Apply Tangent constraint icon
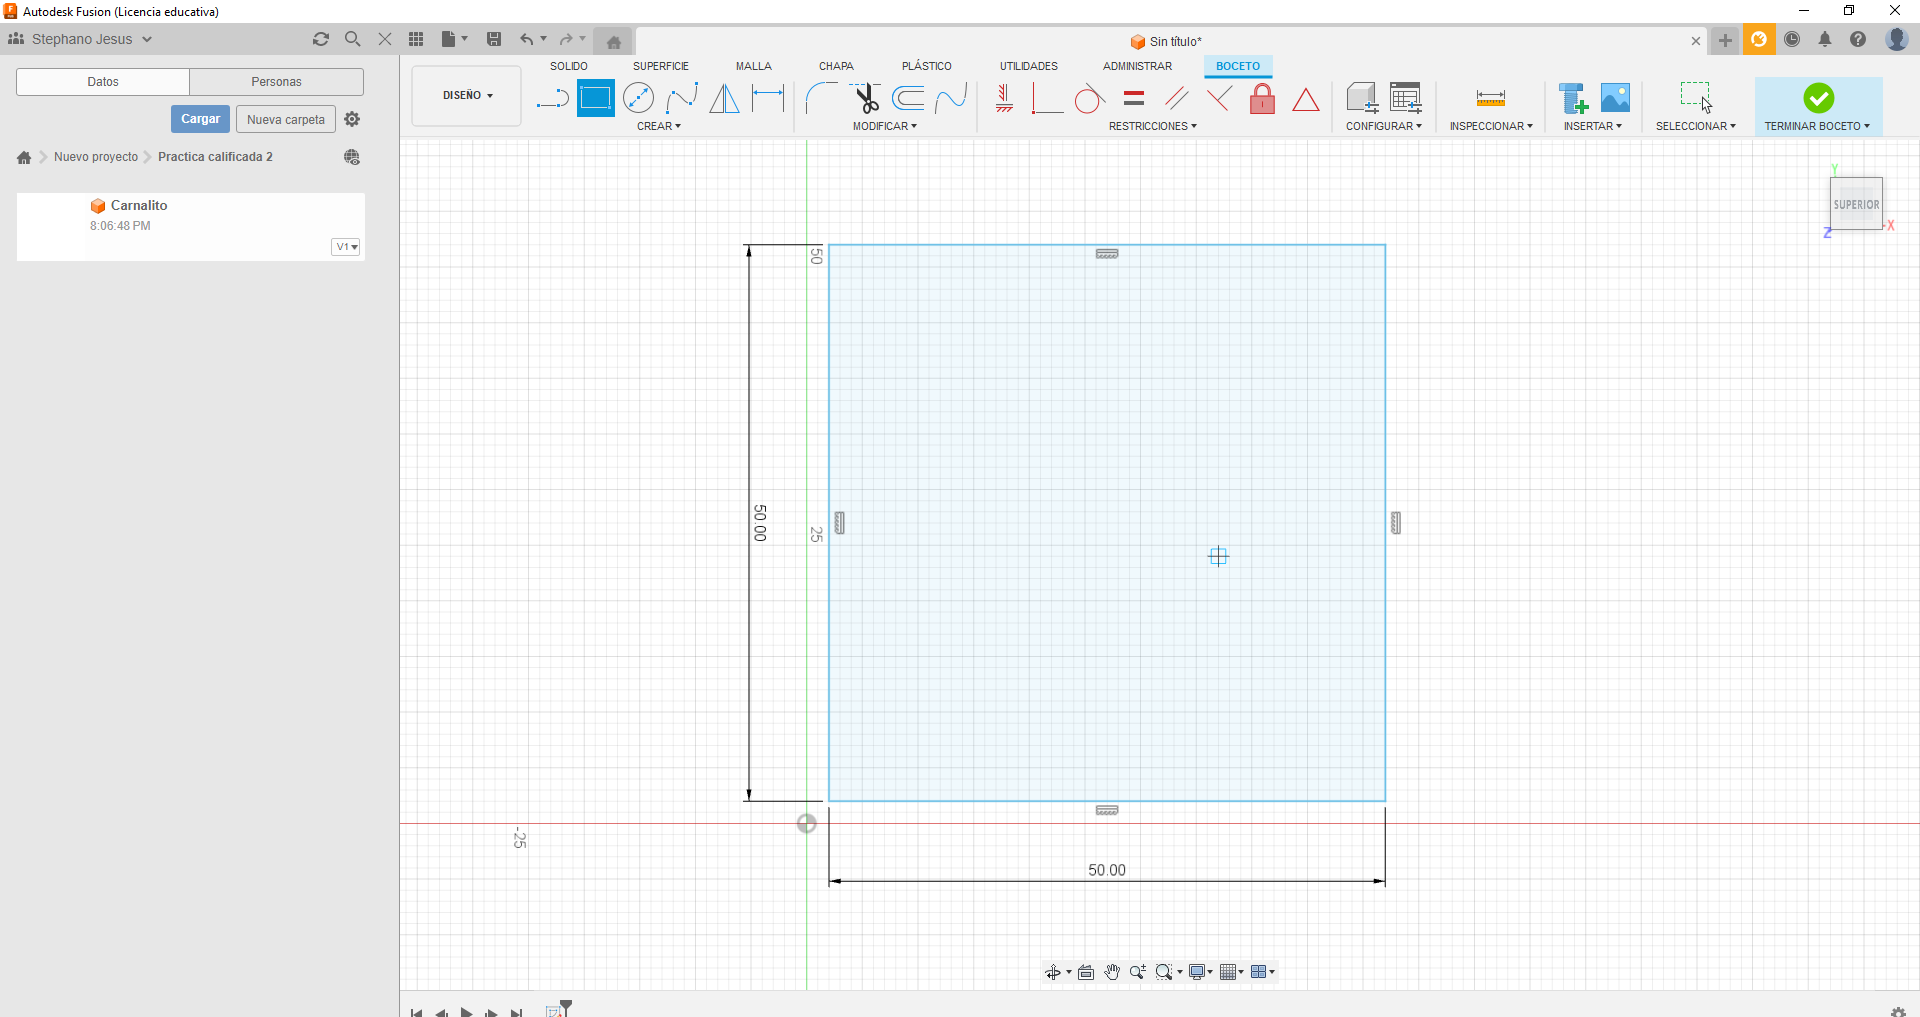Viewport: 1920px width, 1017px height. [x=1089, y=99]
